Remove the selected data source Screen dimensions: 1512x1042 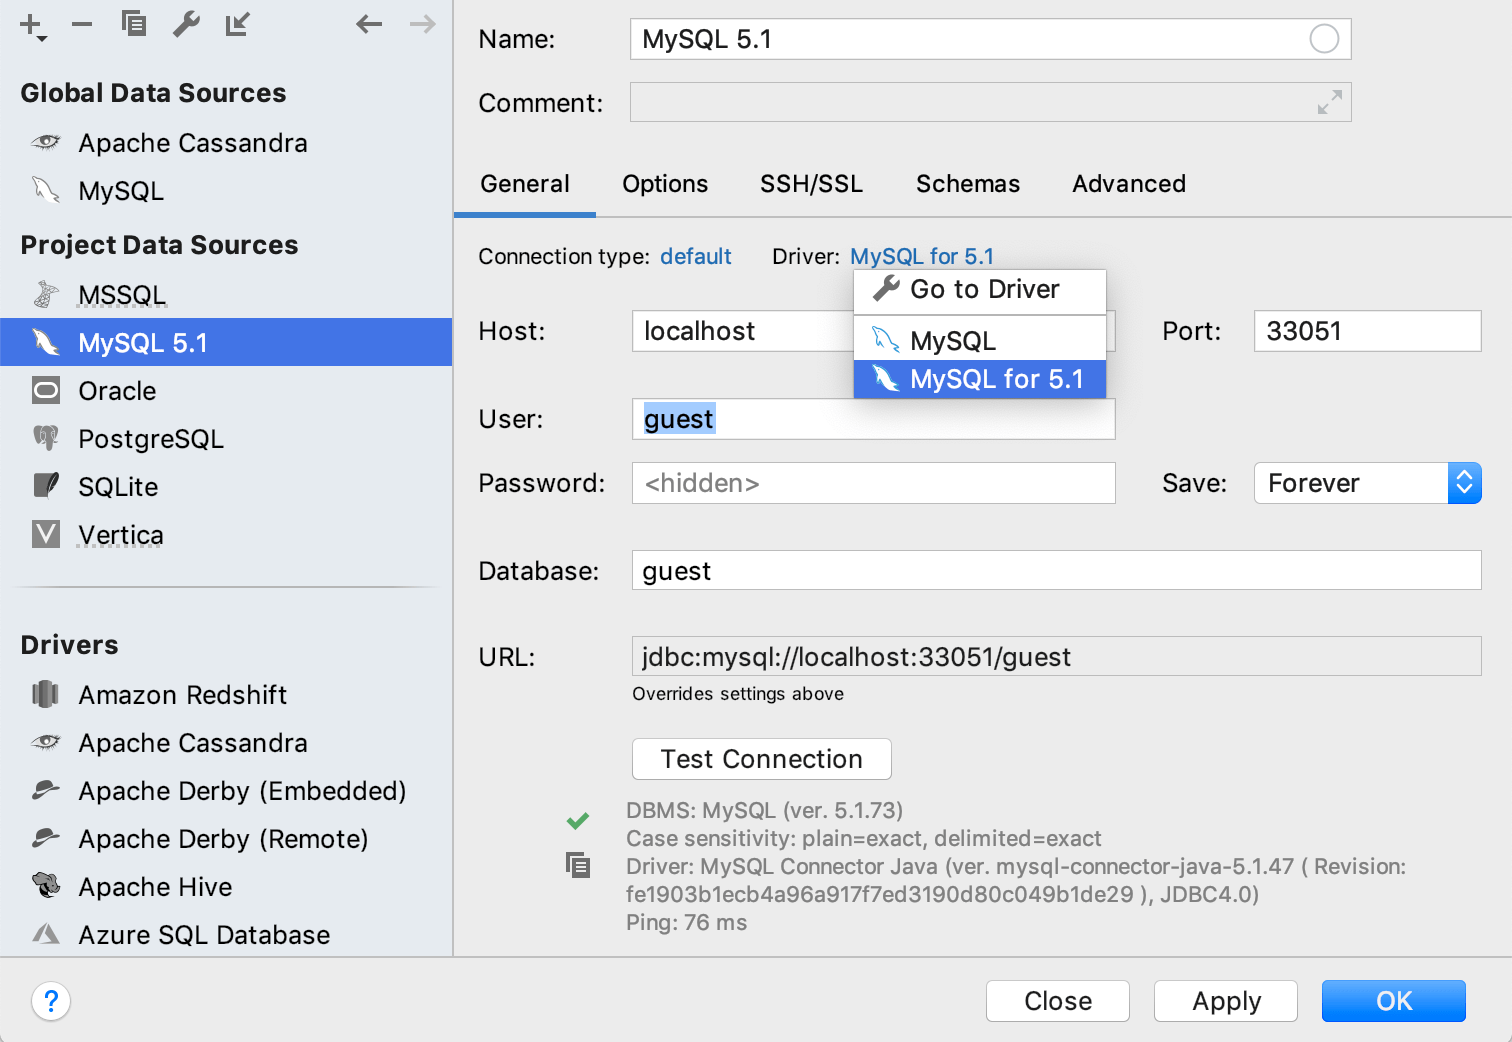point(82,24)
